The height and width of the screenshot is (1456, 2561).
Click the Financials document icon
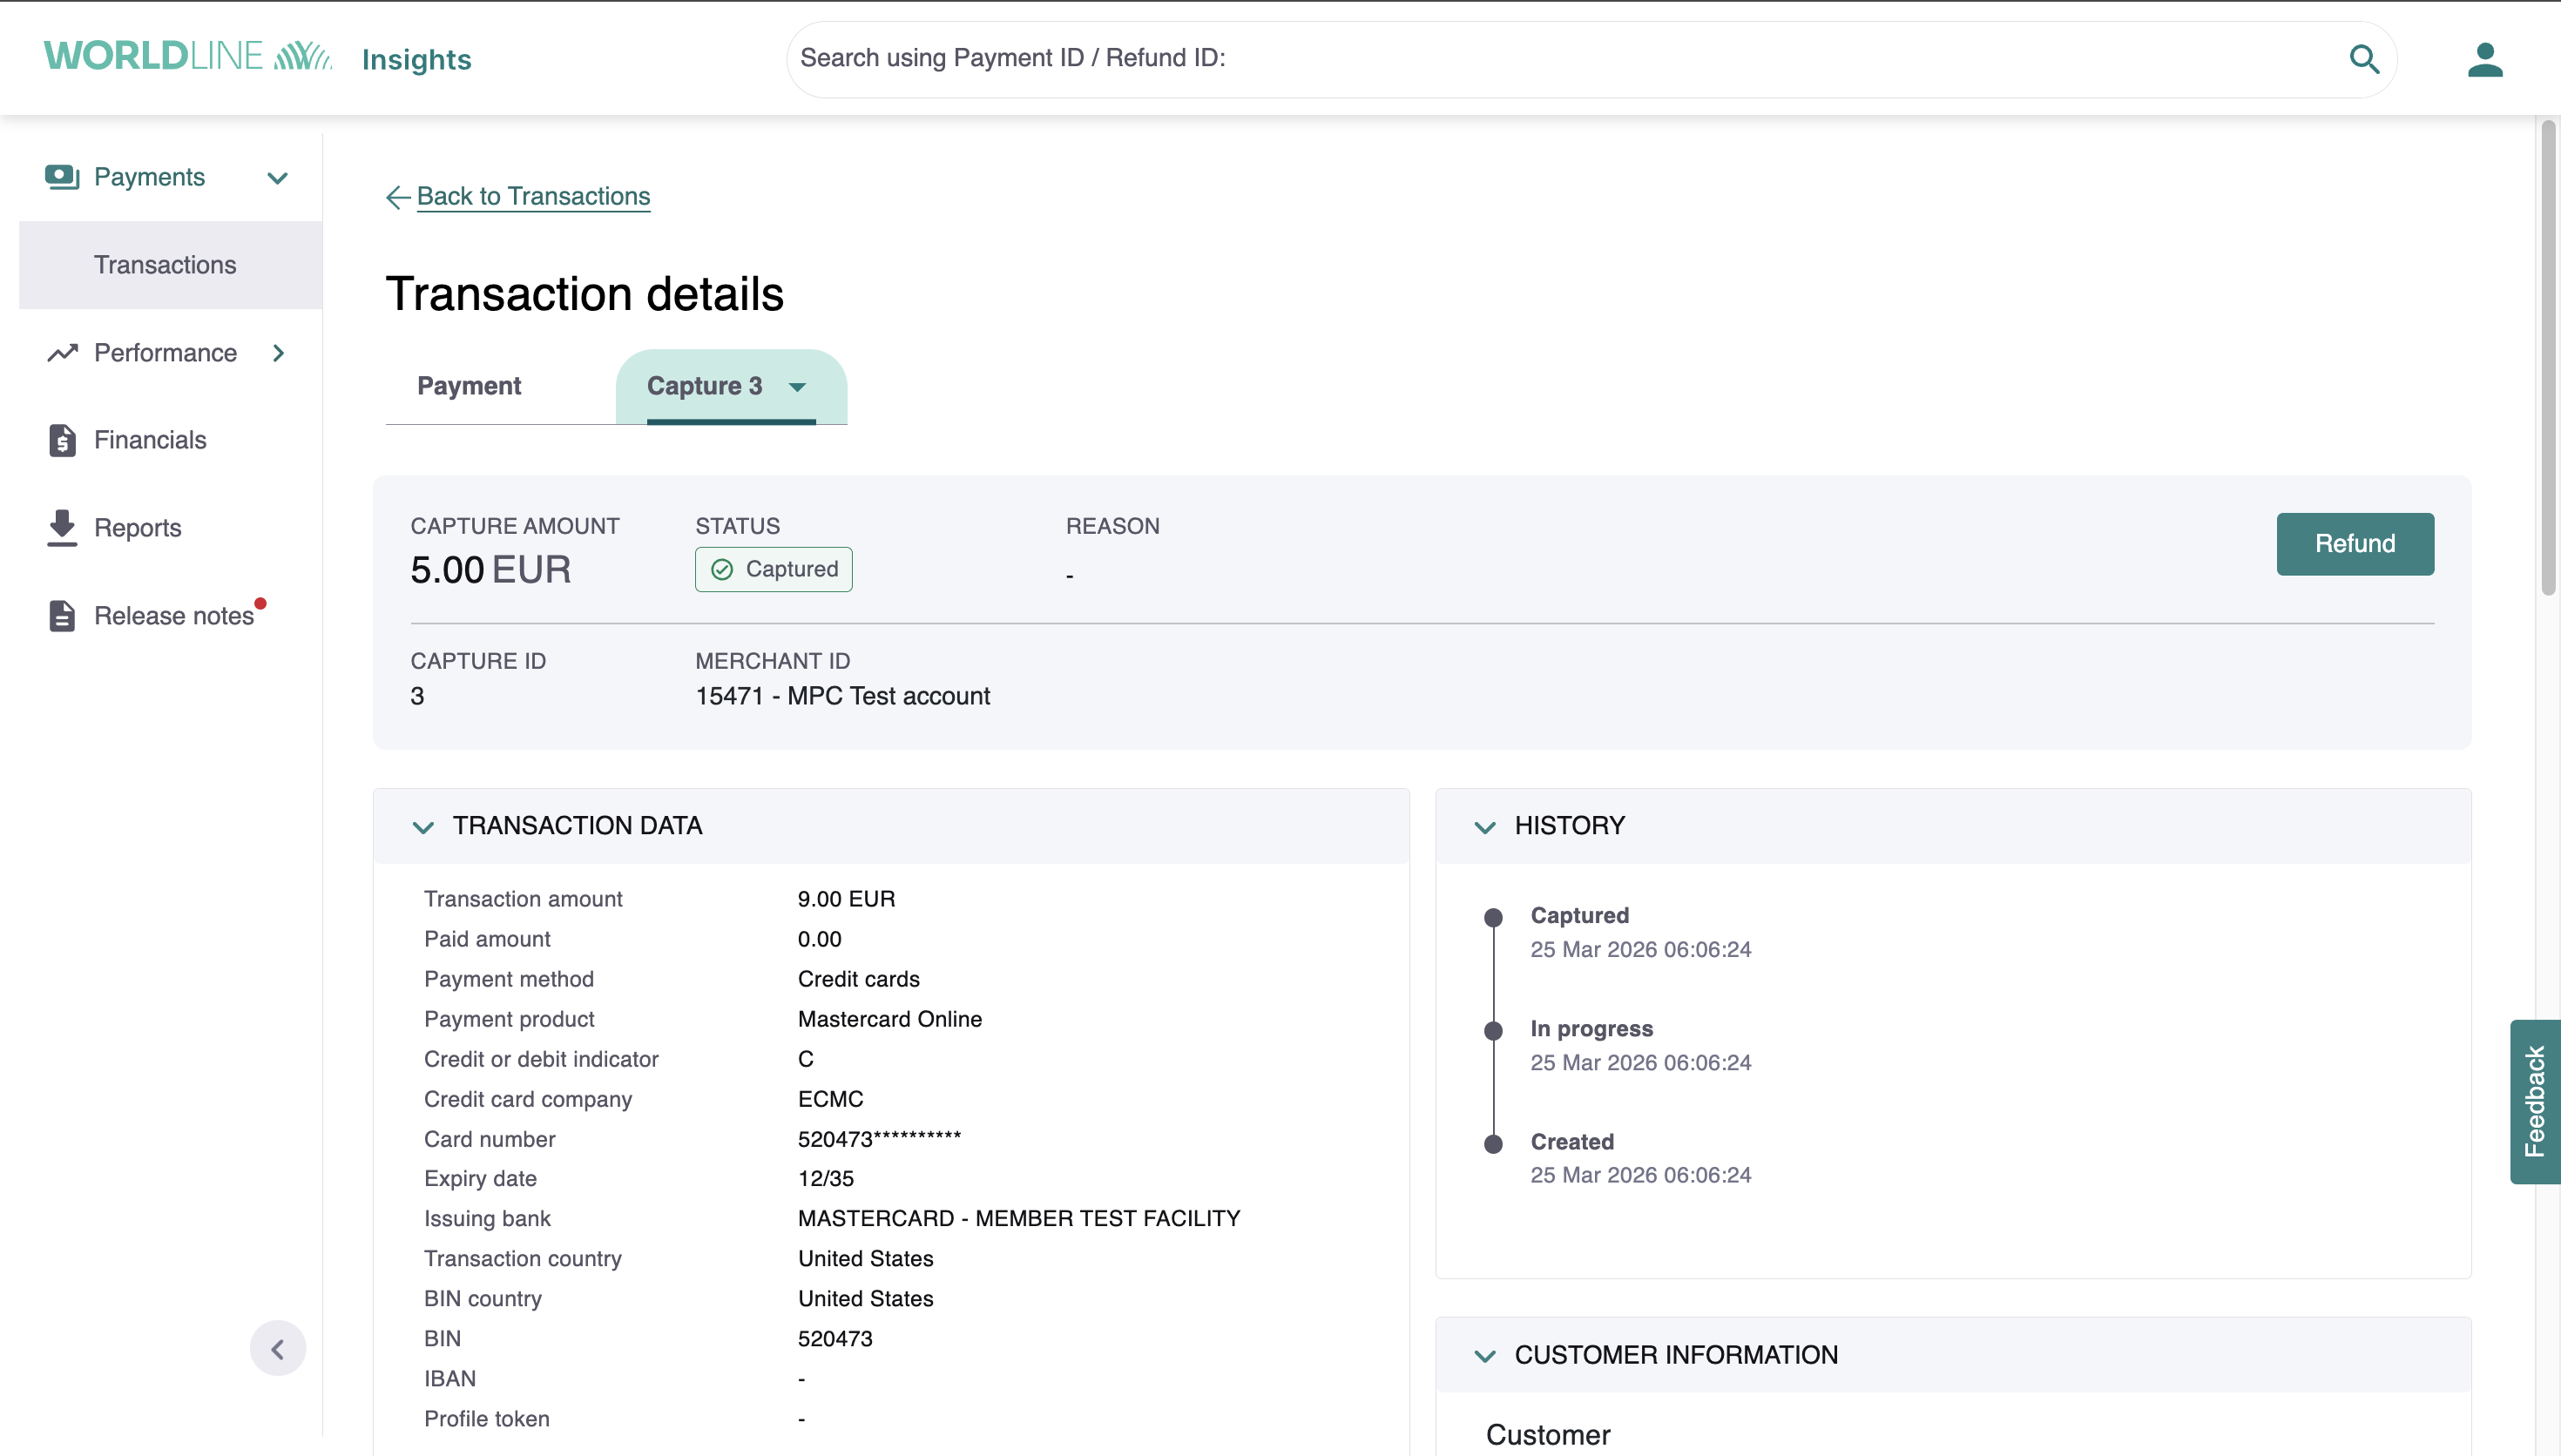[62, 440]
